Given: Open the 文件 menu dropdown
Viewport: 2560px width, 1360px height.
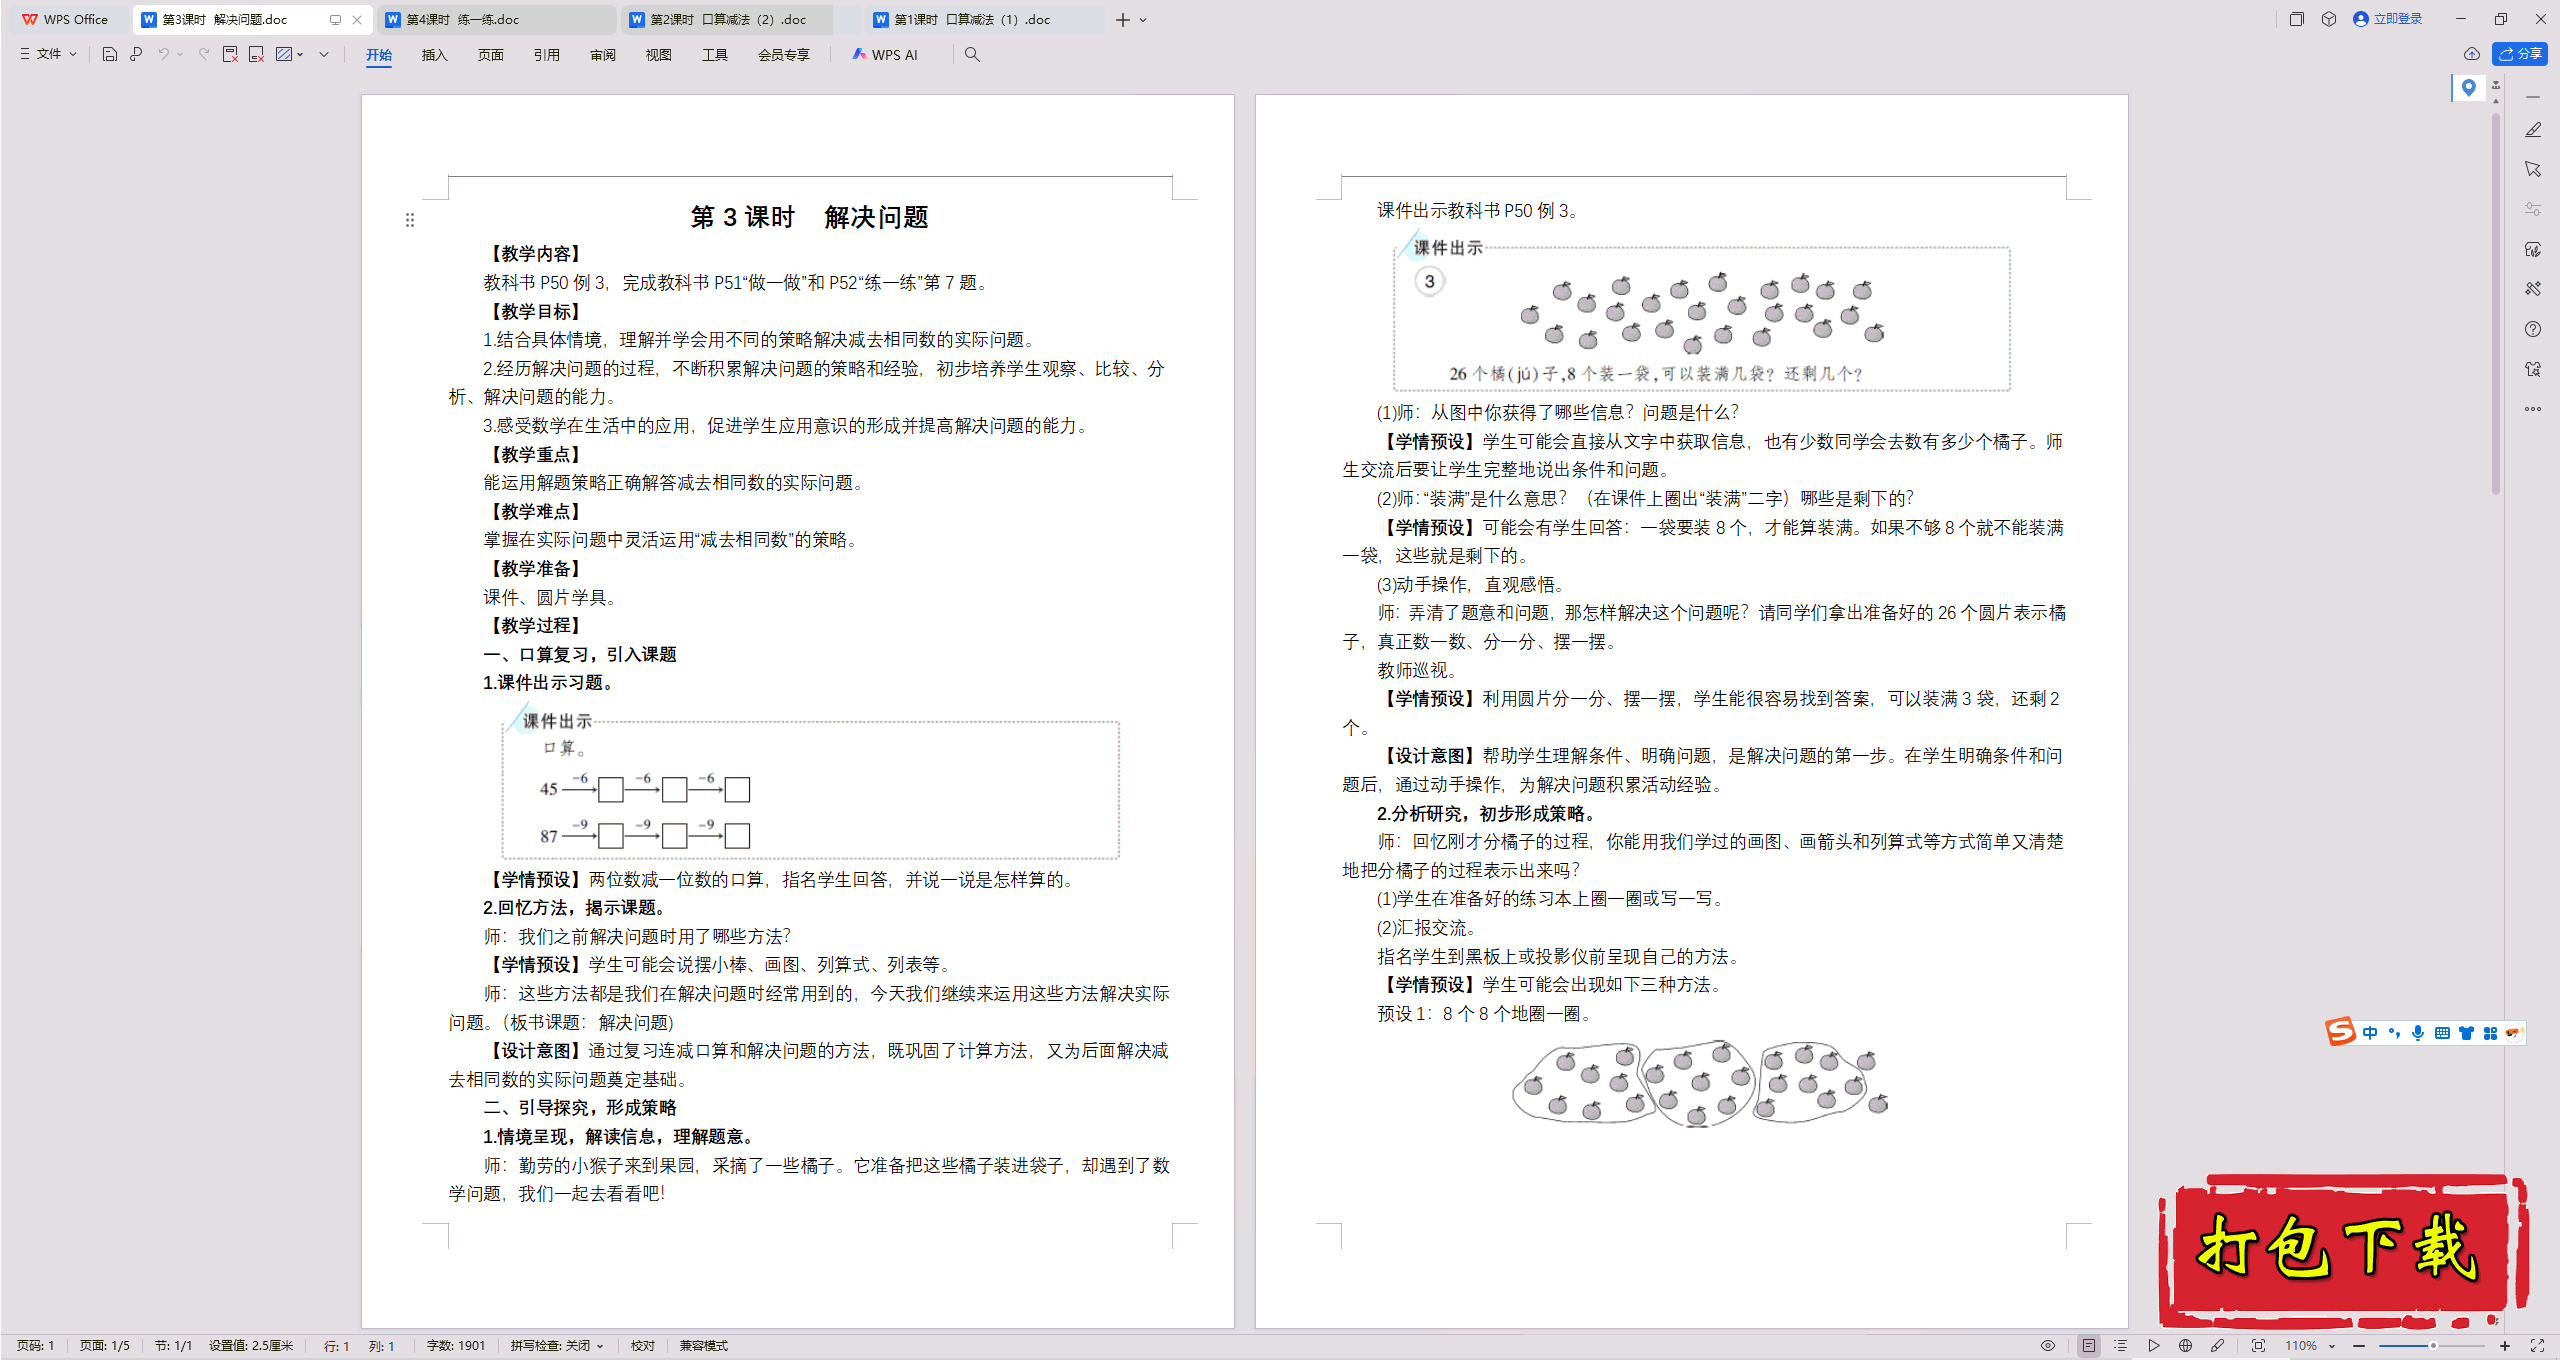Looking at the screenshot, I should pyautogui.click(x=48, y=54).
